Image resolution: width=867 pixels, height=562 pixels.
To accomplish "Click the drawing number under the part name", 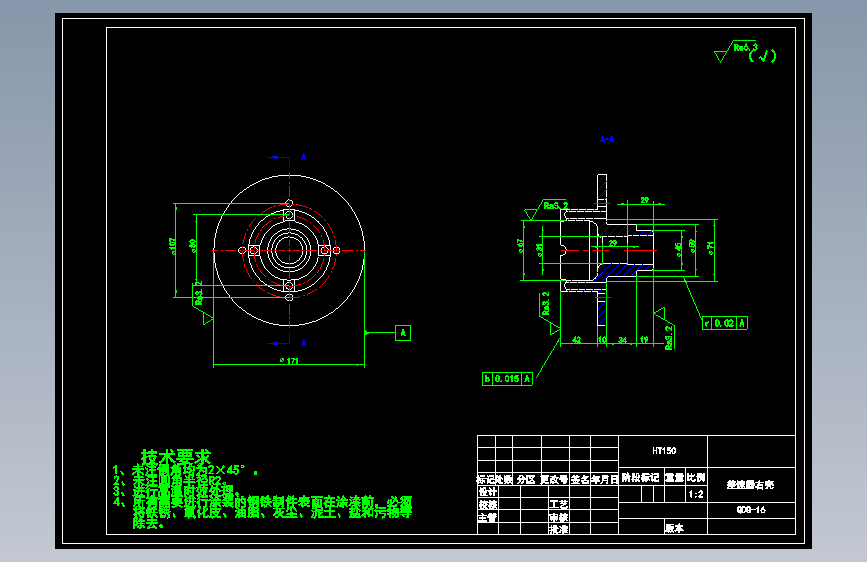I will (751, 510).
